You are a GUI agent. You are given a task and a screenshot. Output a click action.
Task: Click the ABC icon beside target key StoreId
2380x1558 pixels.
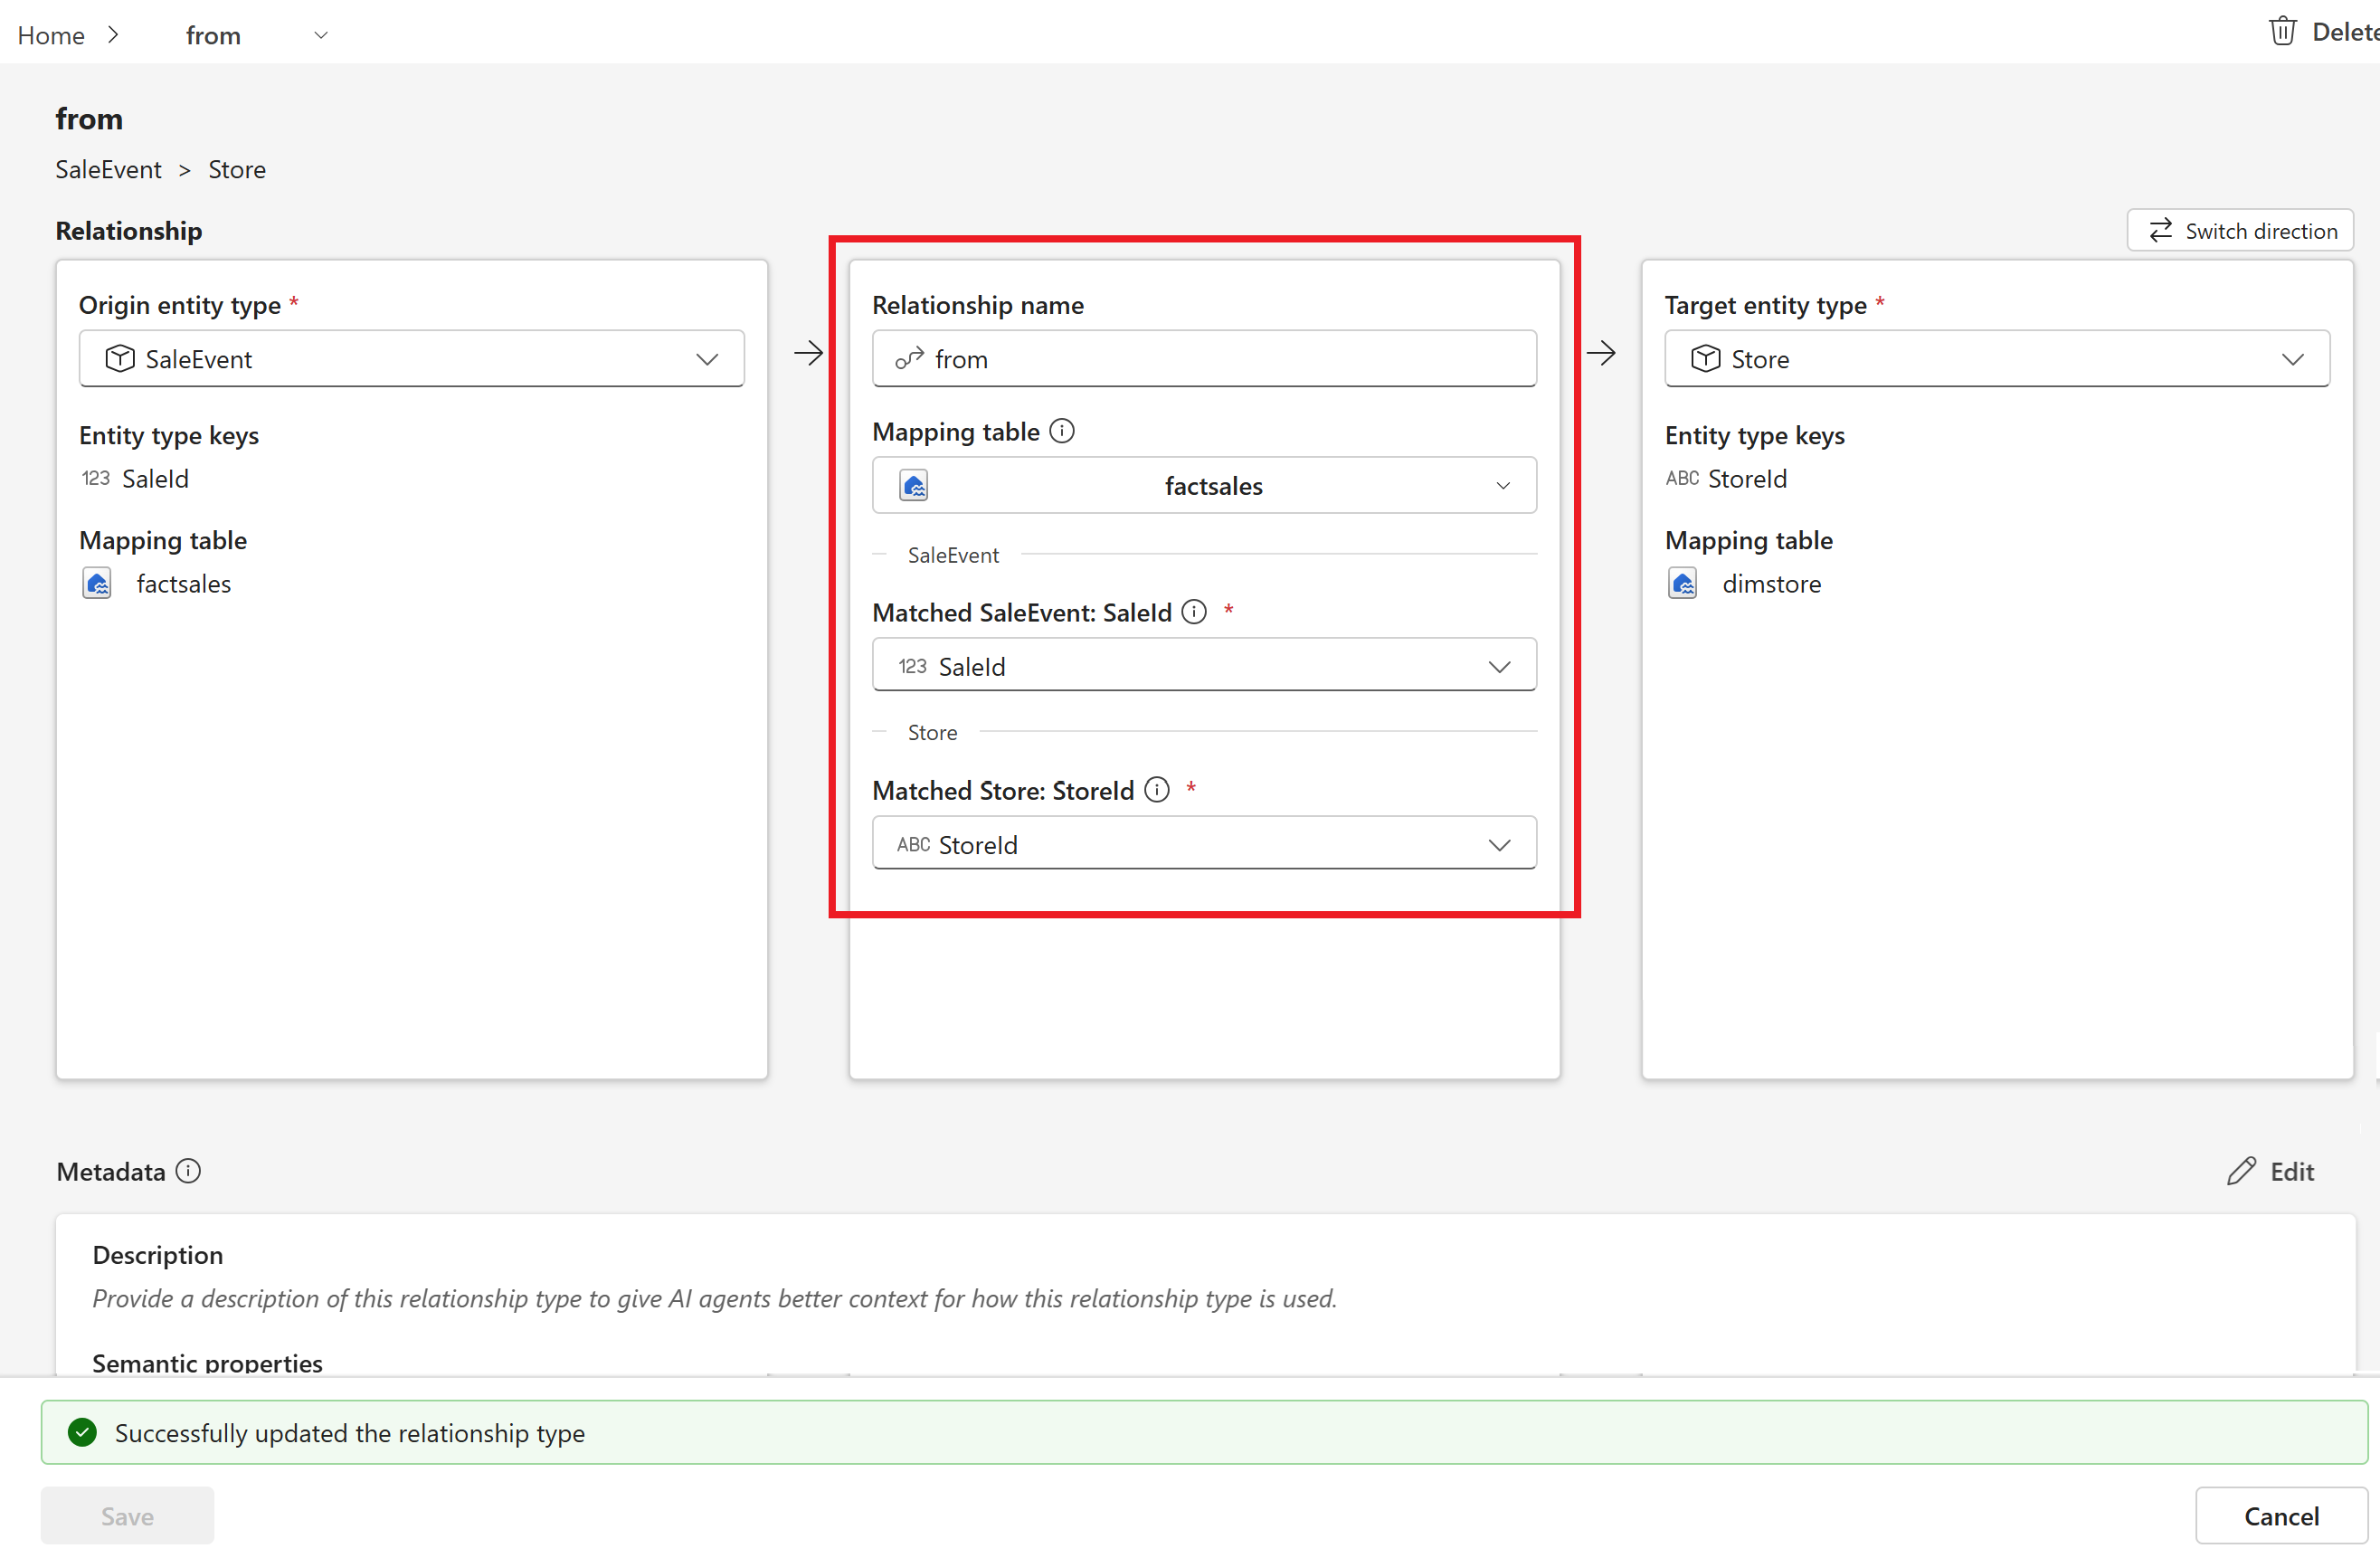click(1683, 478)
